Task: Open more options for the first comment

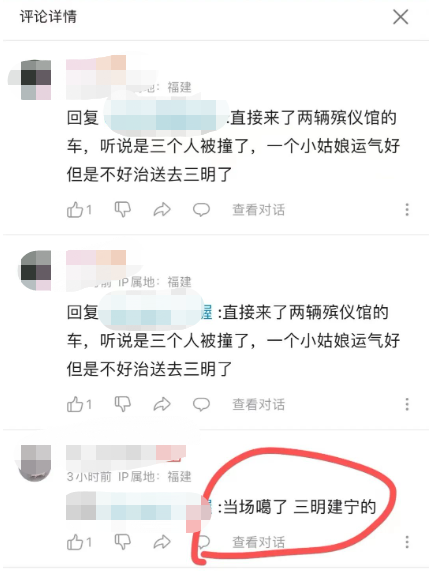Action: (x=407, y=209)
